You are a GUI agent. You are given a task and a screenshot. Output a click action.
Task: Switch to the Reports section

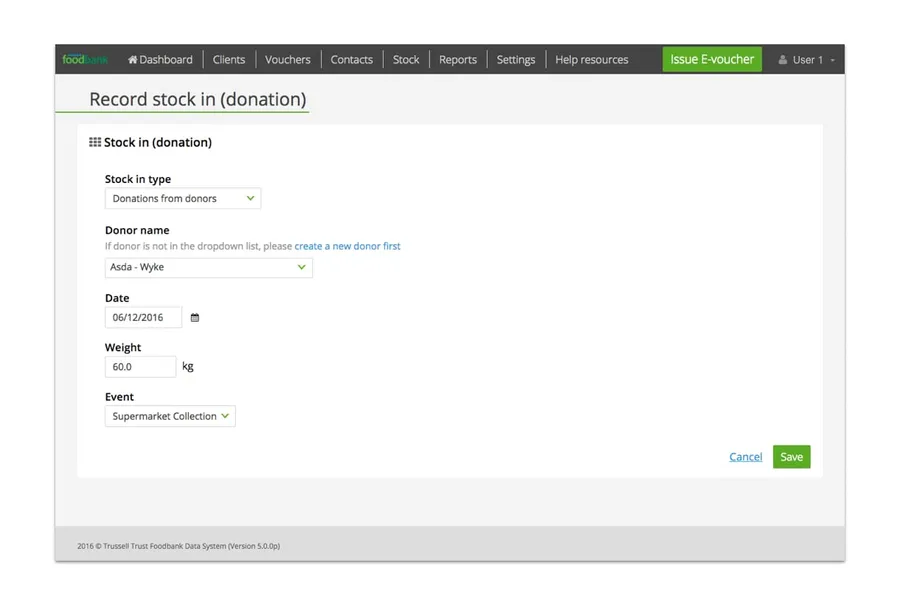(x=457, y=59)
